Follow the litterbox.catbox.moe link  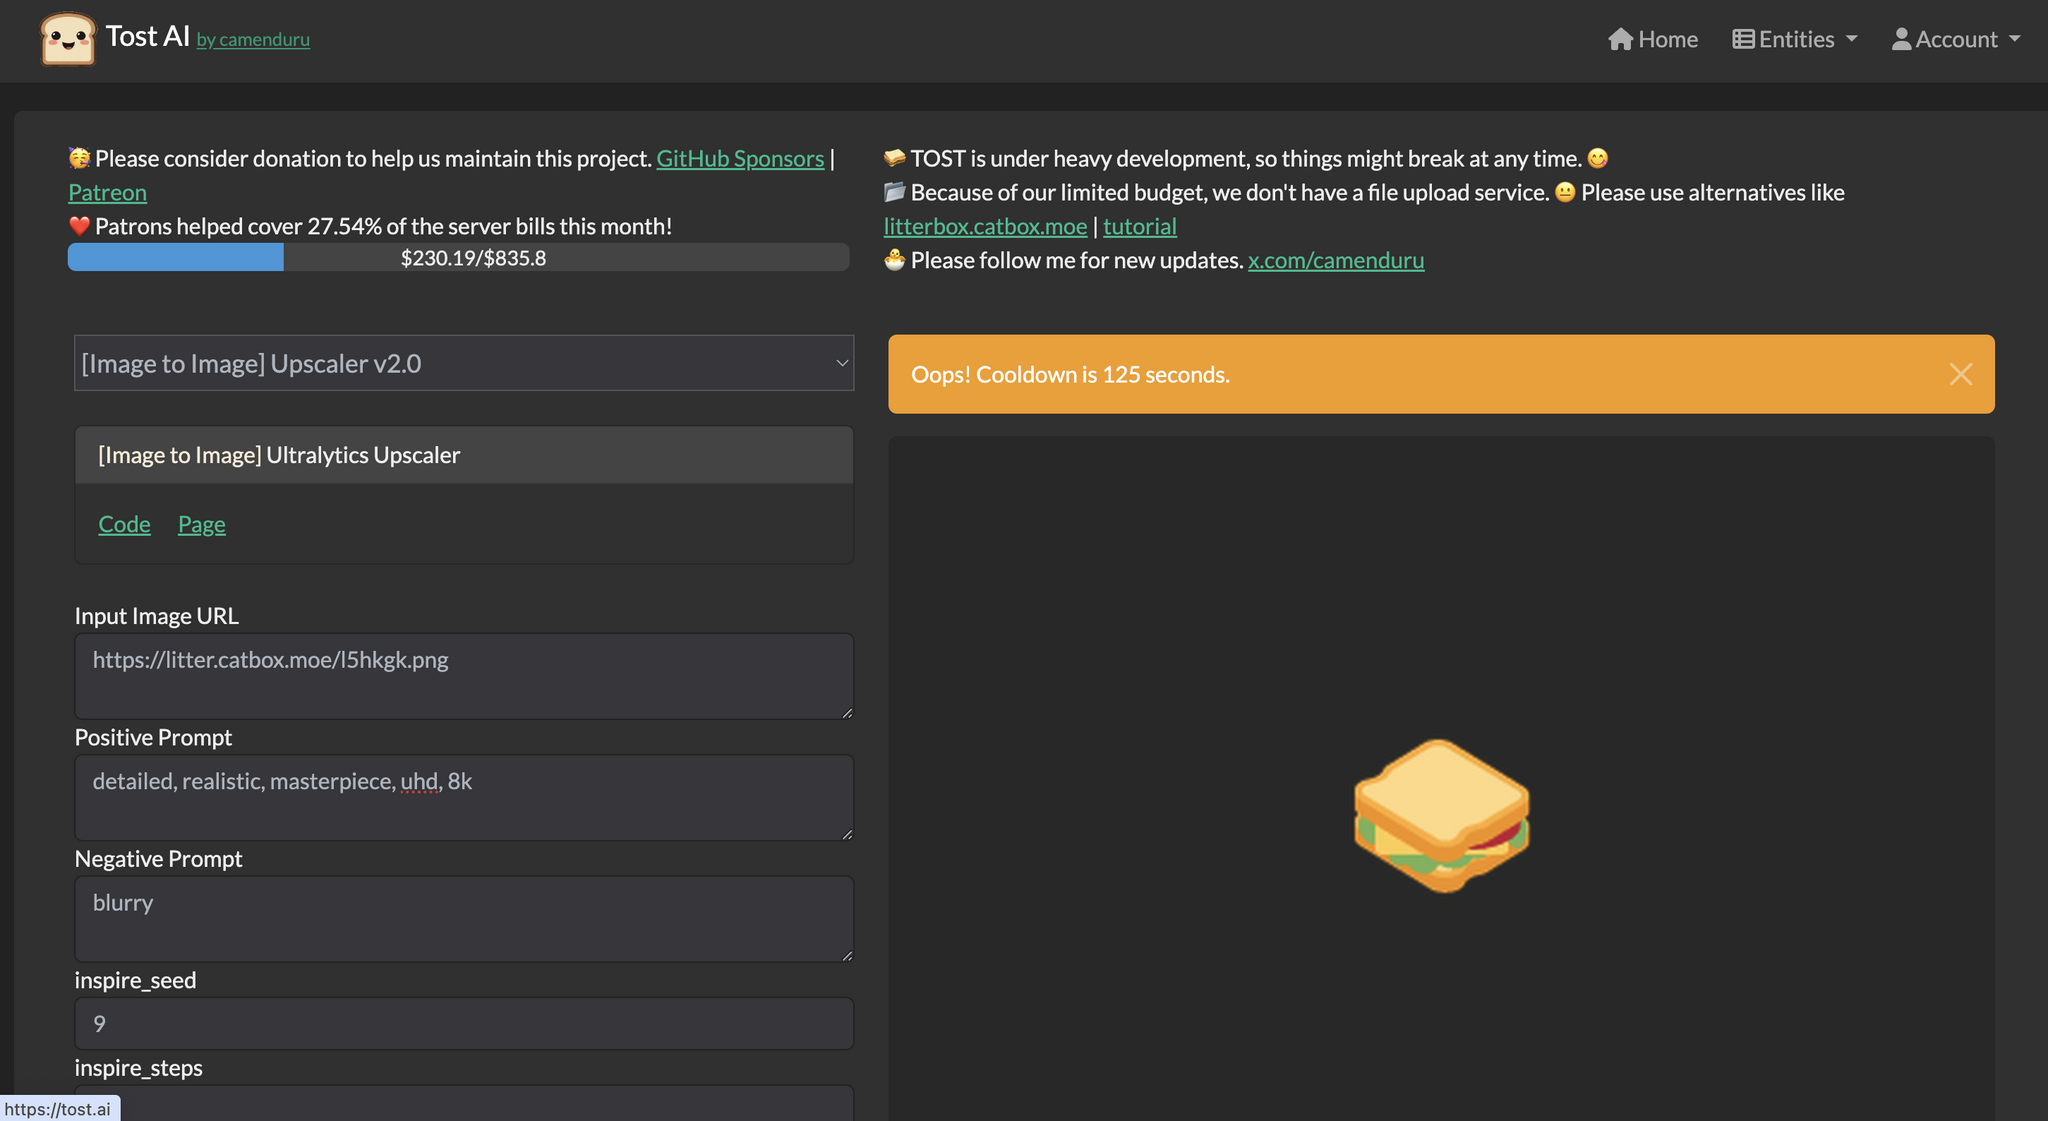985,226
